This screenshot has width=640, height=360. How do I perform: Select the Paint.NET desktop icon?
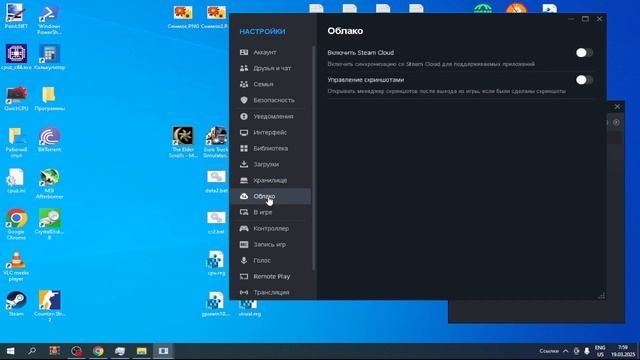[16, 16]
